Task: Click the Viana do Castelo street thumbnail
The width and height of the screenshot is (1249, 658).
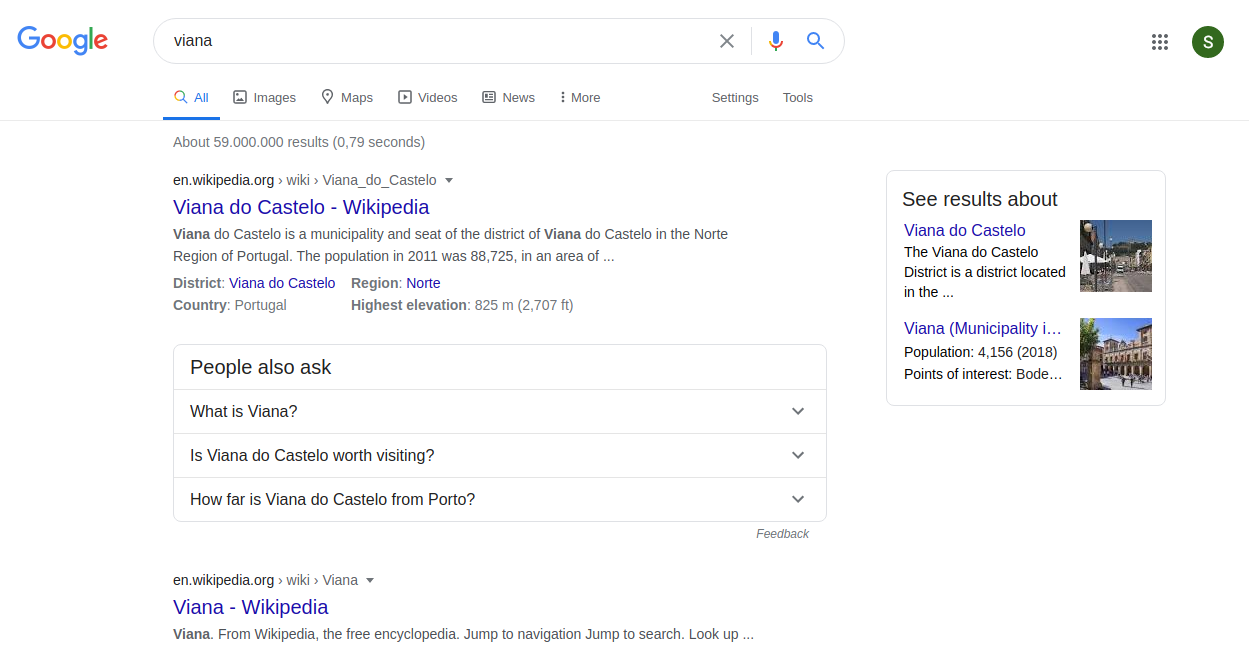Action: click(x=1116, y=256)
